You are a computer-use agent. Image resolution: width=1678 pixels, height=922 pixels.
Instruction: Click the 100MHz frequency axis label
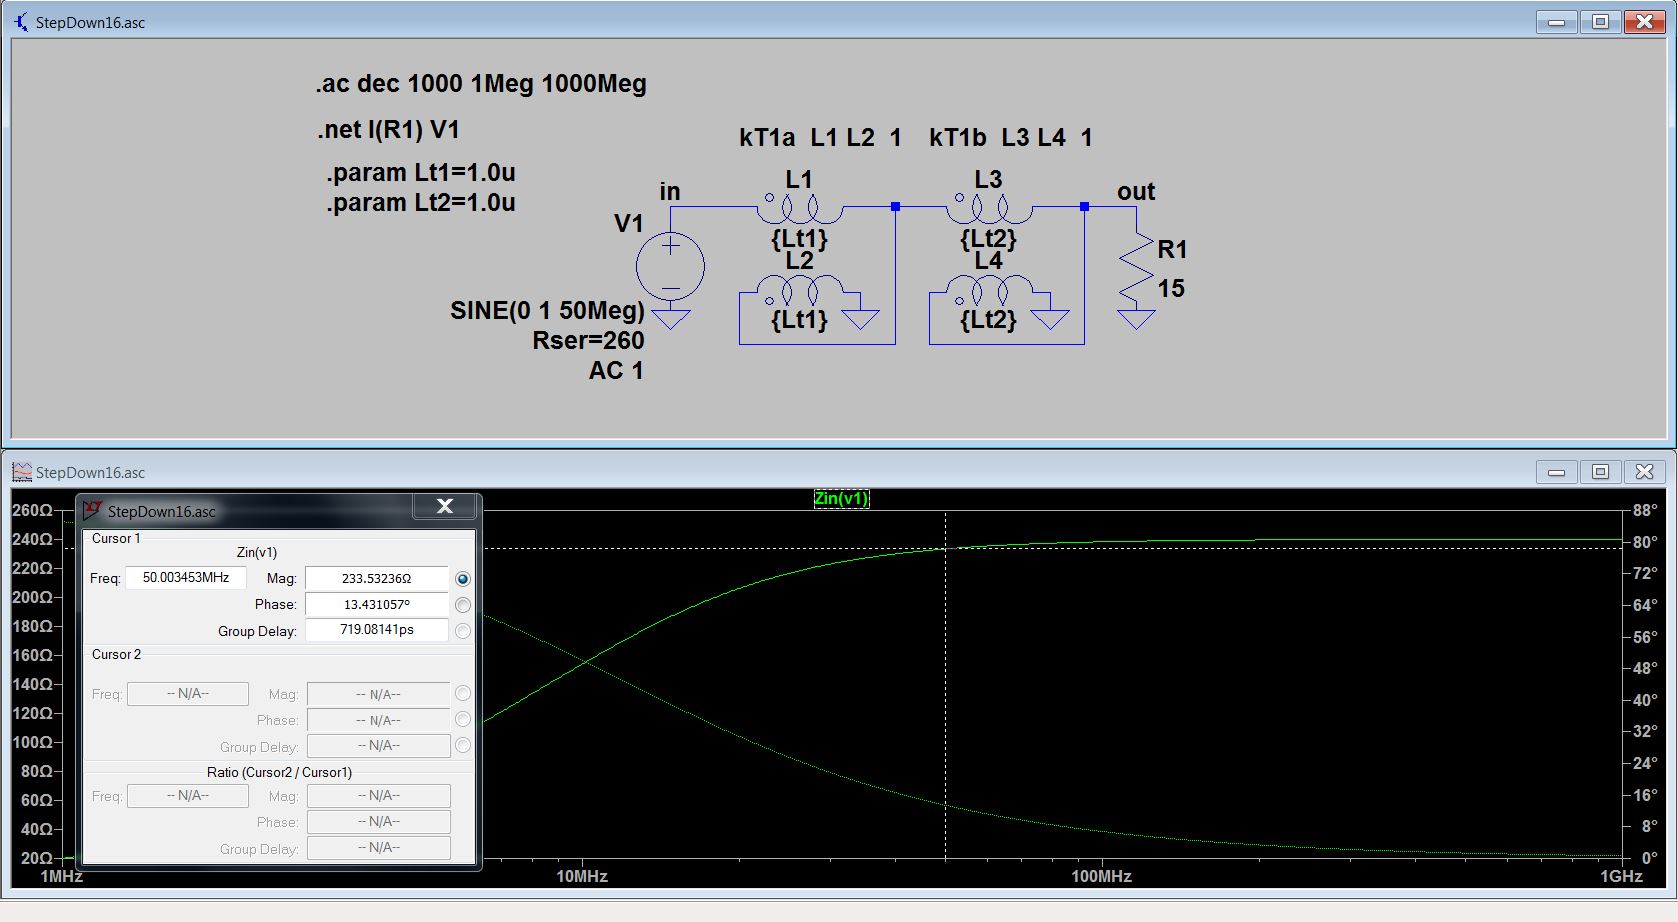(1101, 877)
